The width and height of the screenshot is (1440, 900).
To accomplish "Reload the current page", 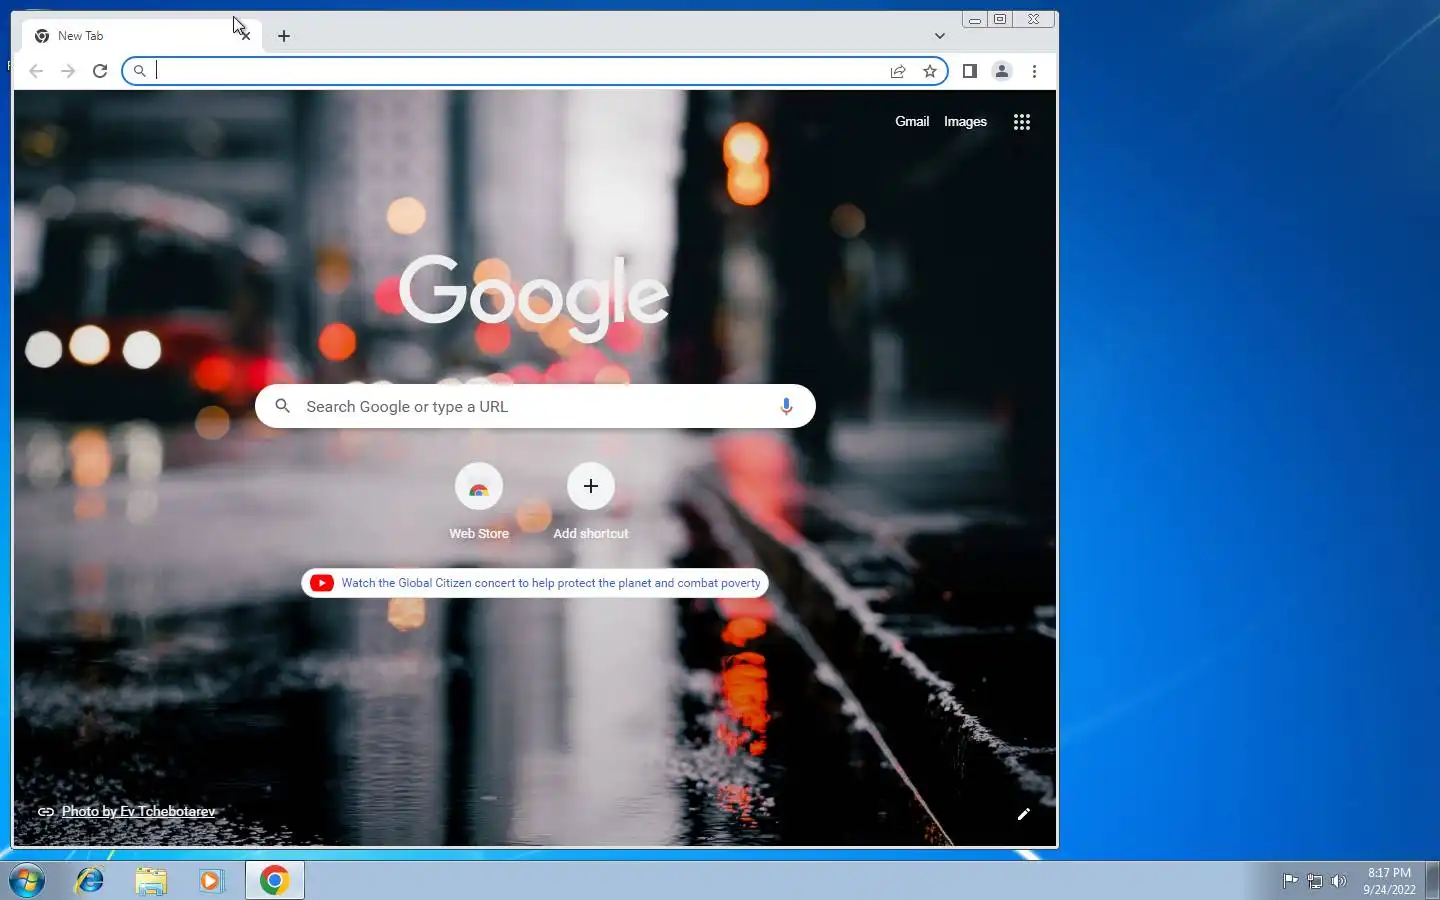I will tap(100, 71).
